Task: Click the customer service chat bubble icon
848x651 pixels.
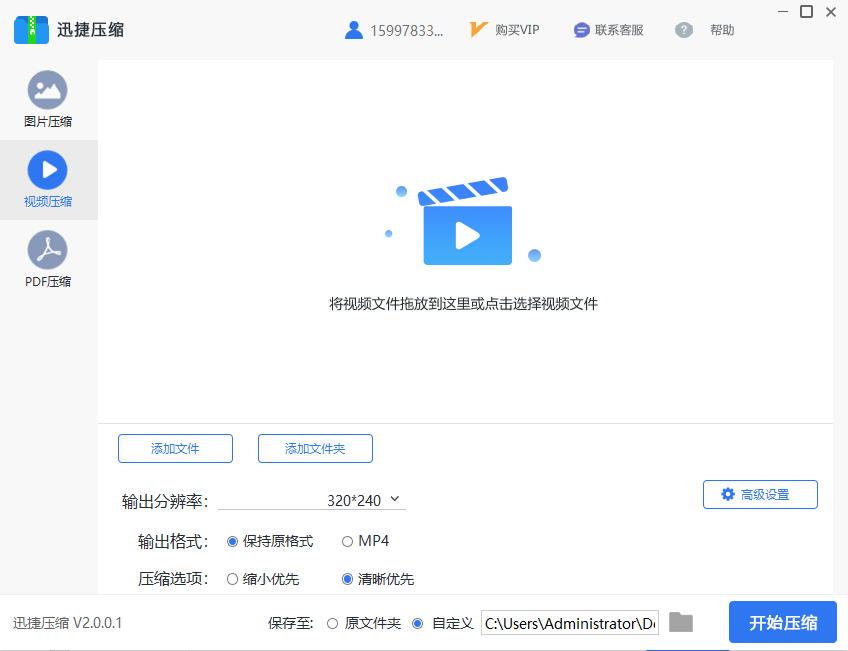Action: pyautogui.click(x=581, y=30)
